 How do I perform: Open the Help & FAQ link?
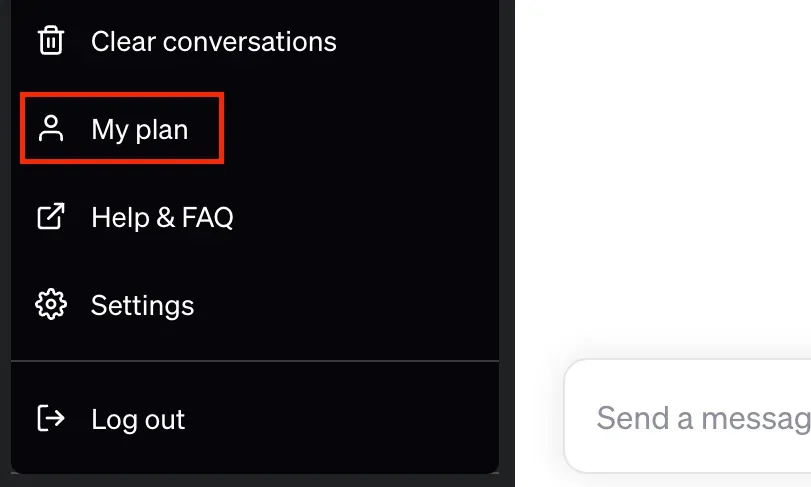254,217
